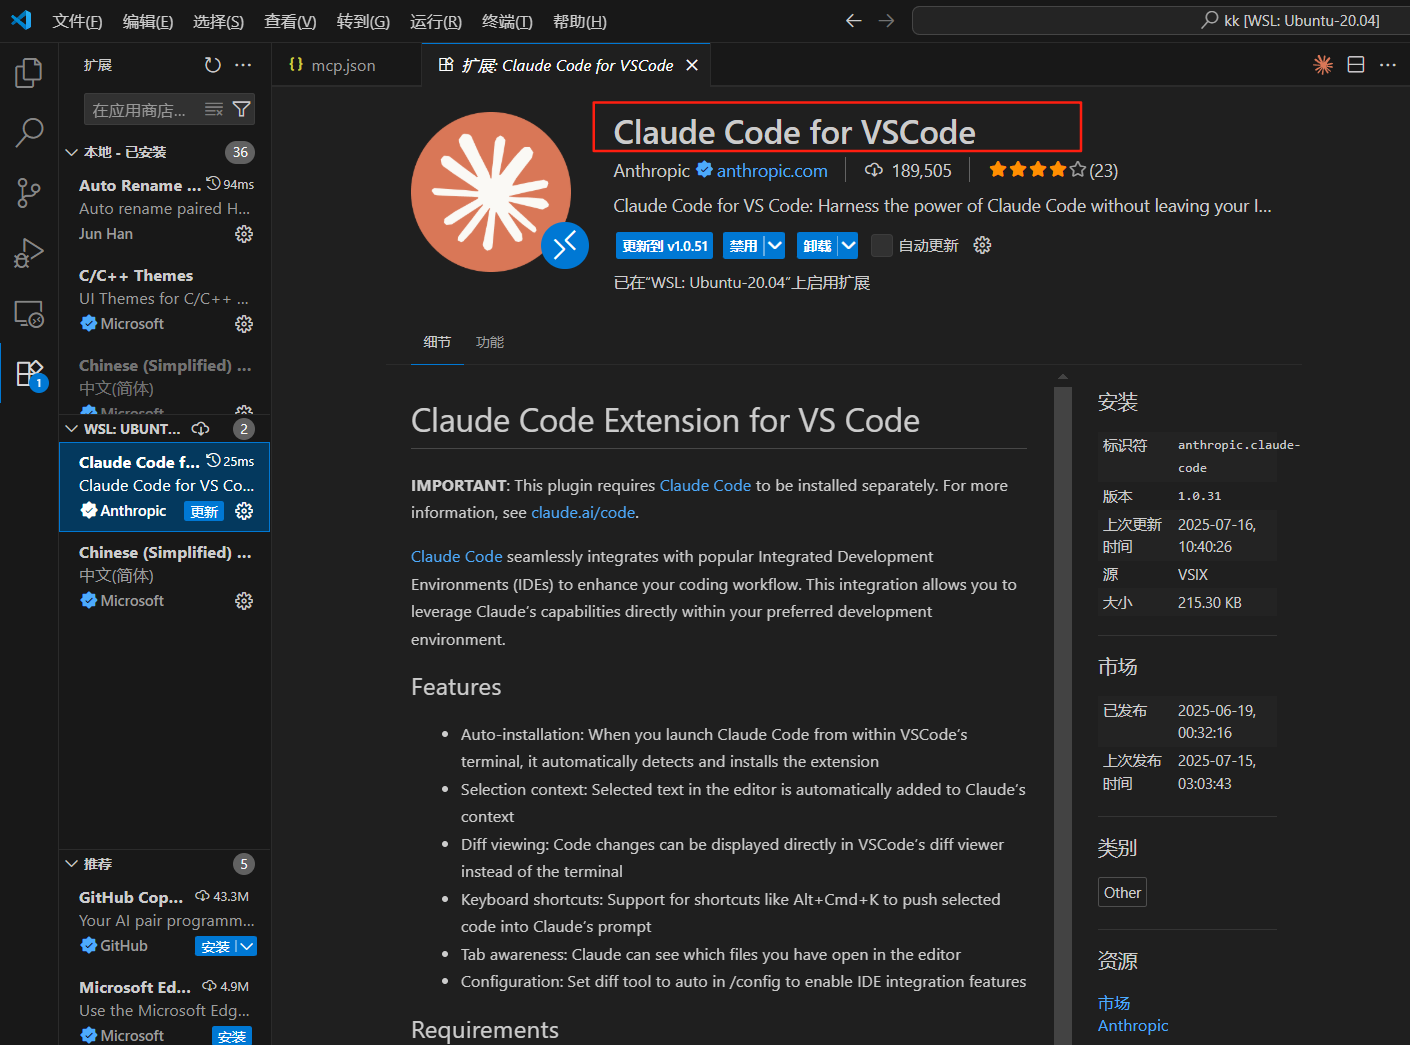The width and height of the screenshot is (1410, 1045).
Task: Click the VS Code logo icon
Action: (21, 20)
